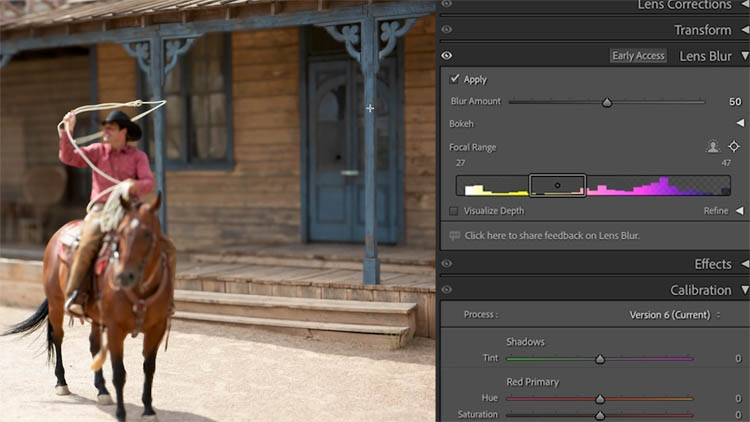Viewport: 750px width, 422px height.
Task: Click the focal range start value 27
Action: 460,163
